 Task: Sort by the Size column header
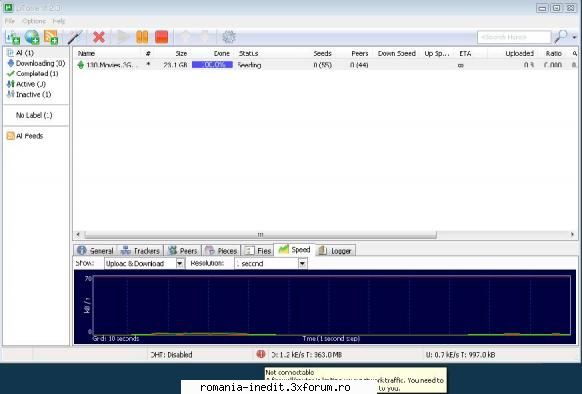click(181, 53)
